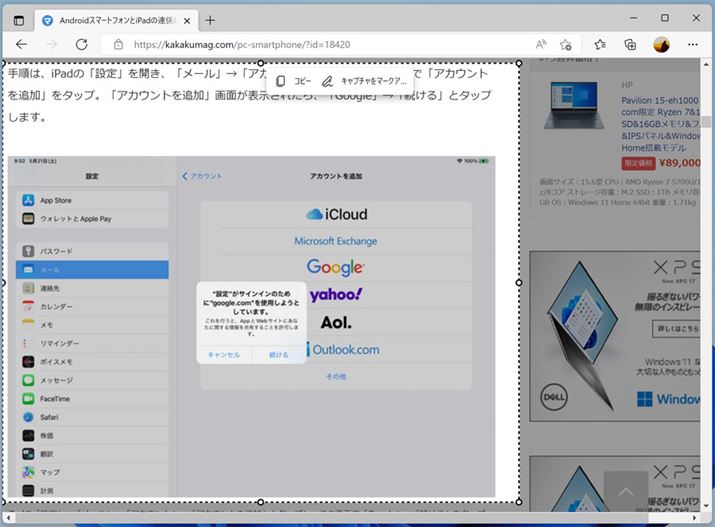Open the Collections panel
Image resolution: width=715 pixels, height=527 pixels.
tap(630, 44)
